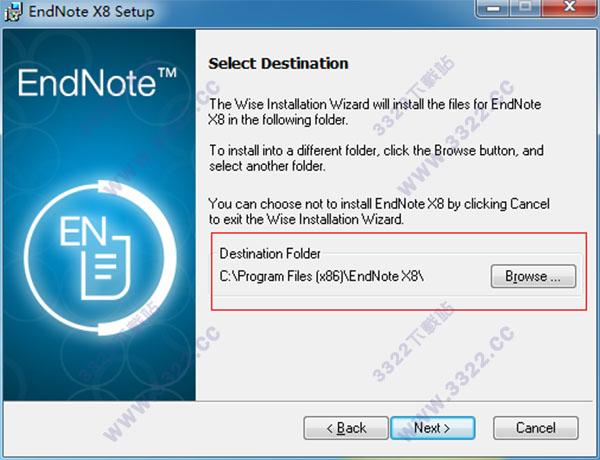The image size is (600, 460).
Task: Cancel the EndNote X8 installation
Action: click(536, 428)
